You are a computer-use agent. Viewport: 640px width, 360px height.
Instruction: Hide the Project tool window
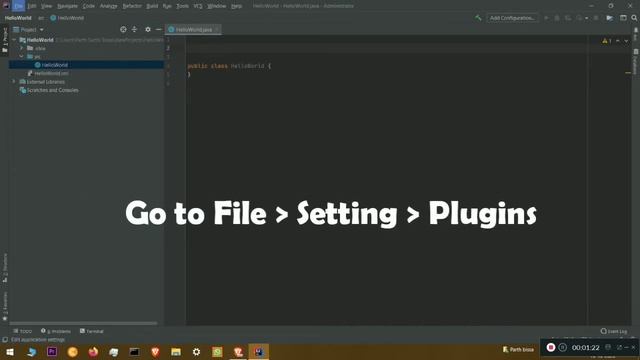click(x=159, y=29)
